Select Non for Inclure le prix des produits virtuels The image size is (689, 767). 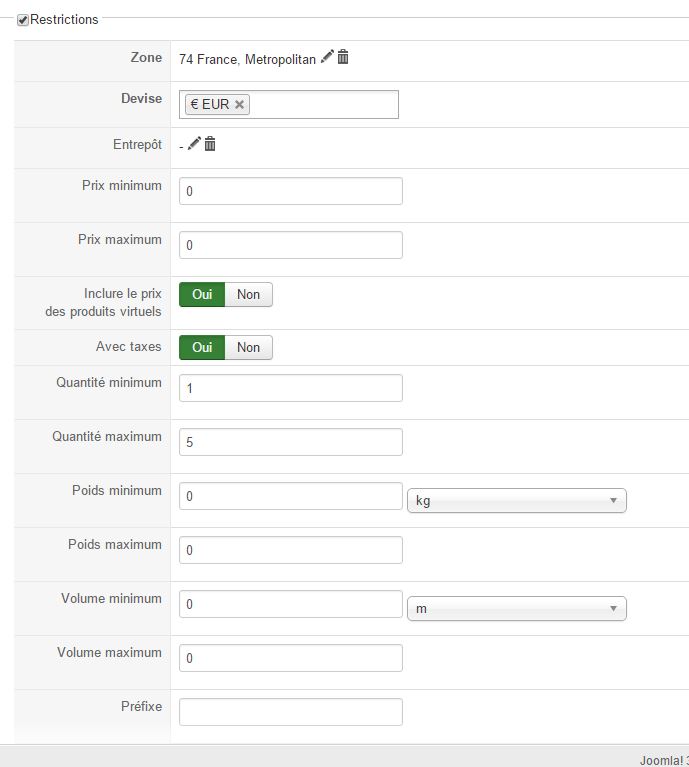click(248, 294)
